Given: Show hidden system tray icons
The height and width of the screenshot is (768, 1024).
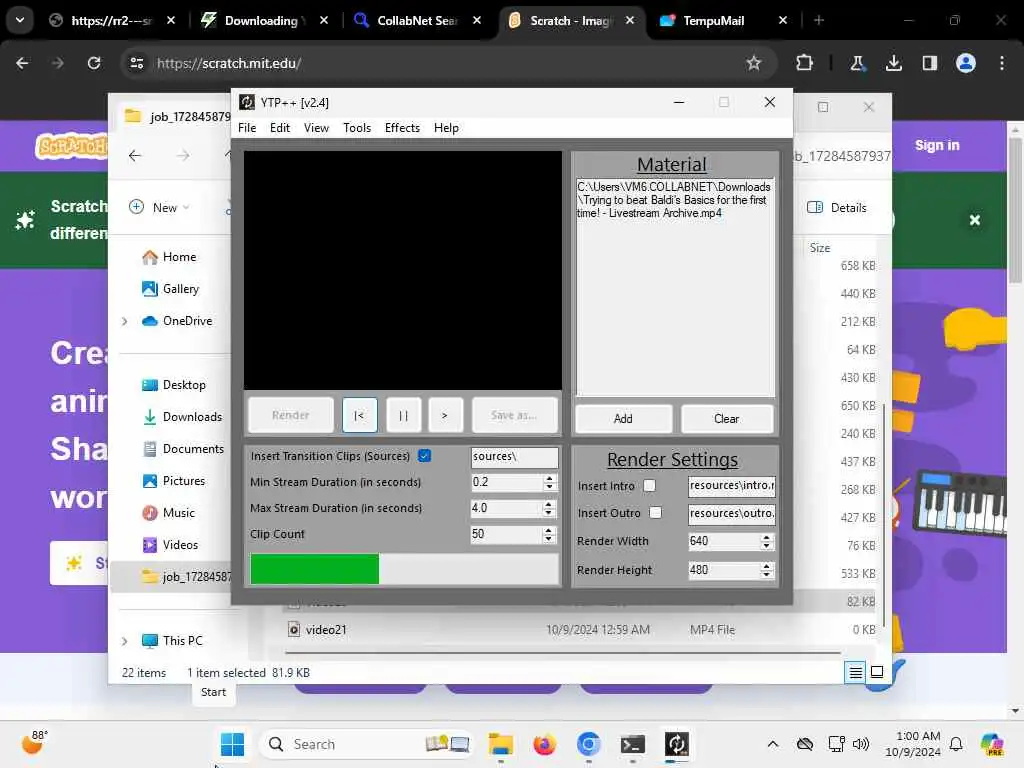Looking at the screenshot, I should [x=773, y=744].
